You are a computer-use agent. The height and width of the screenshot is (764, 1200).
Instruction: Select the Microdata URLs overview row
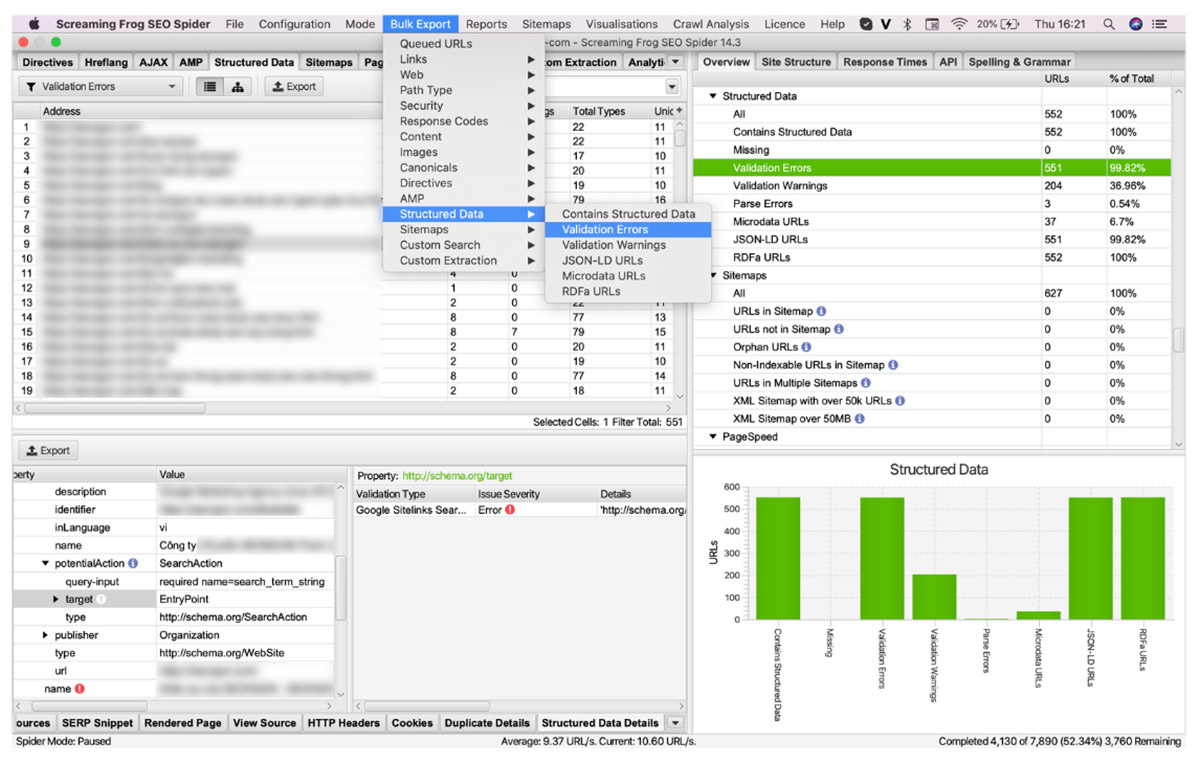click(932, 222)
